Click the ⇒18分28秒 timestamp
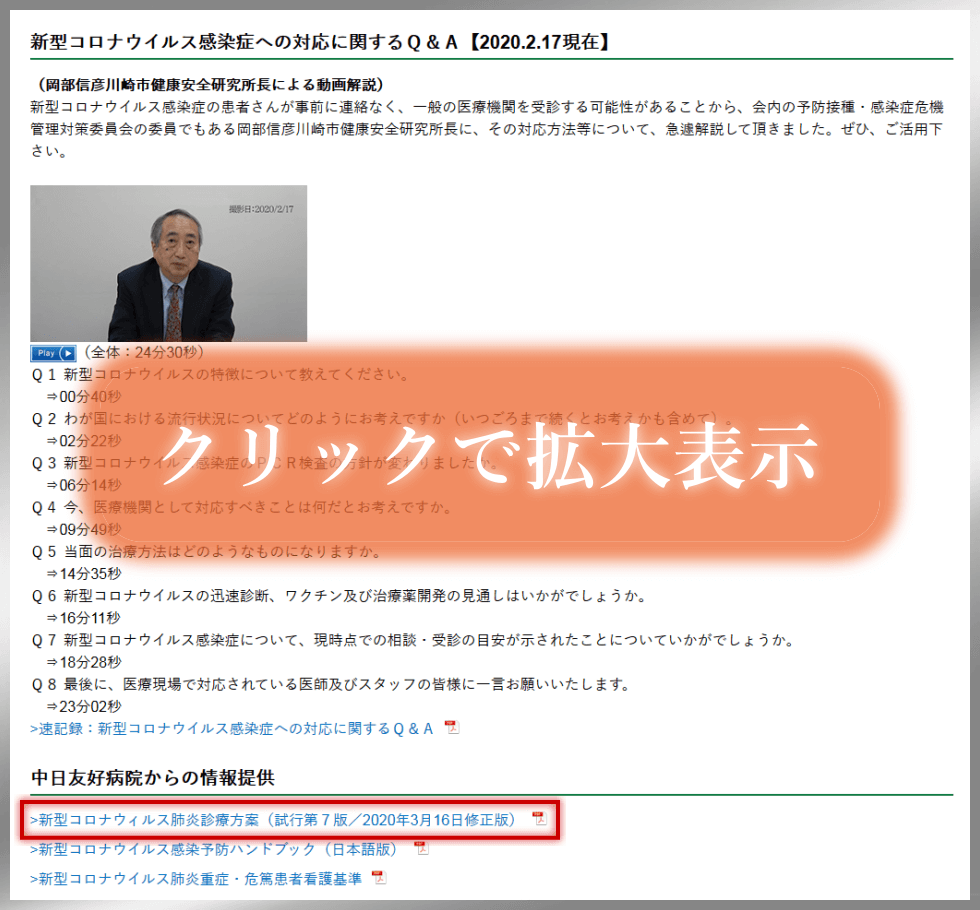Image resolution: width=980 pixels, height=910 pixels. tap(84, 662)
